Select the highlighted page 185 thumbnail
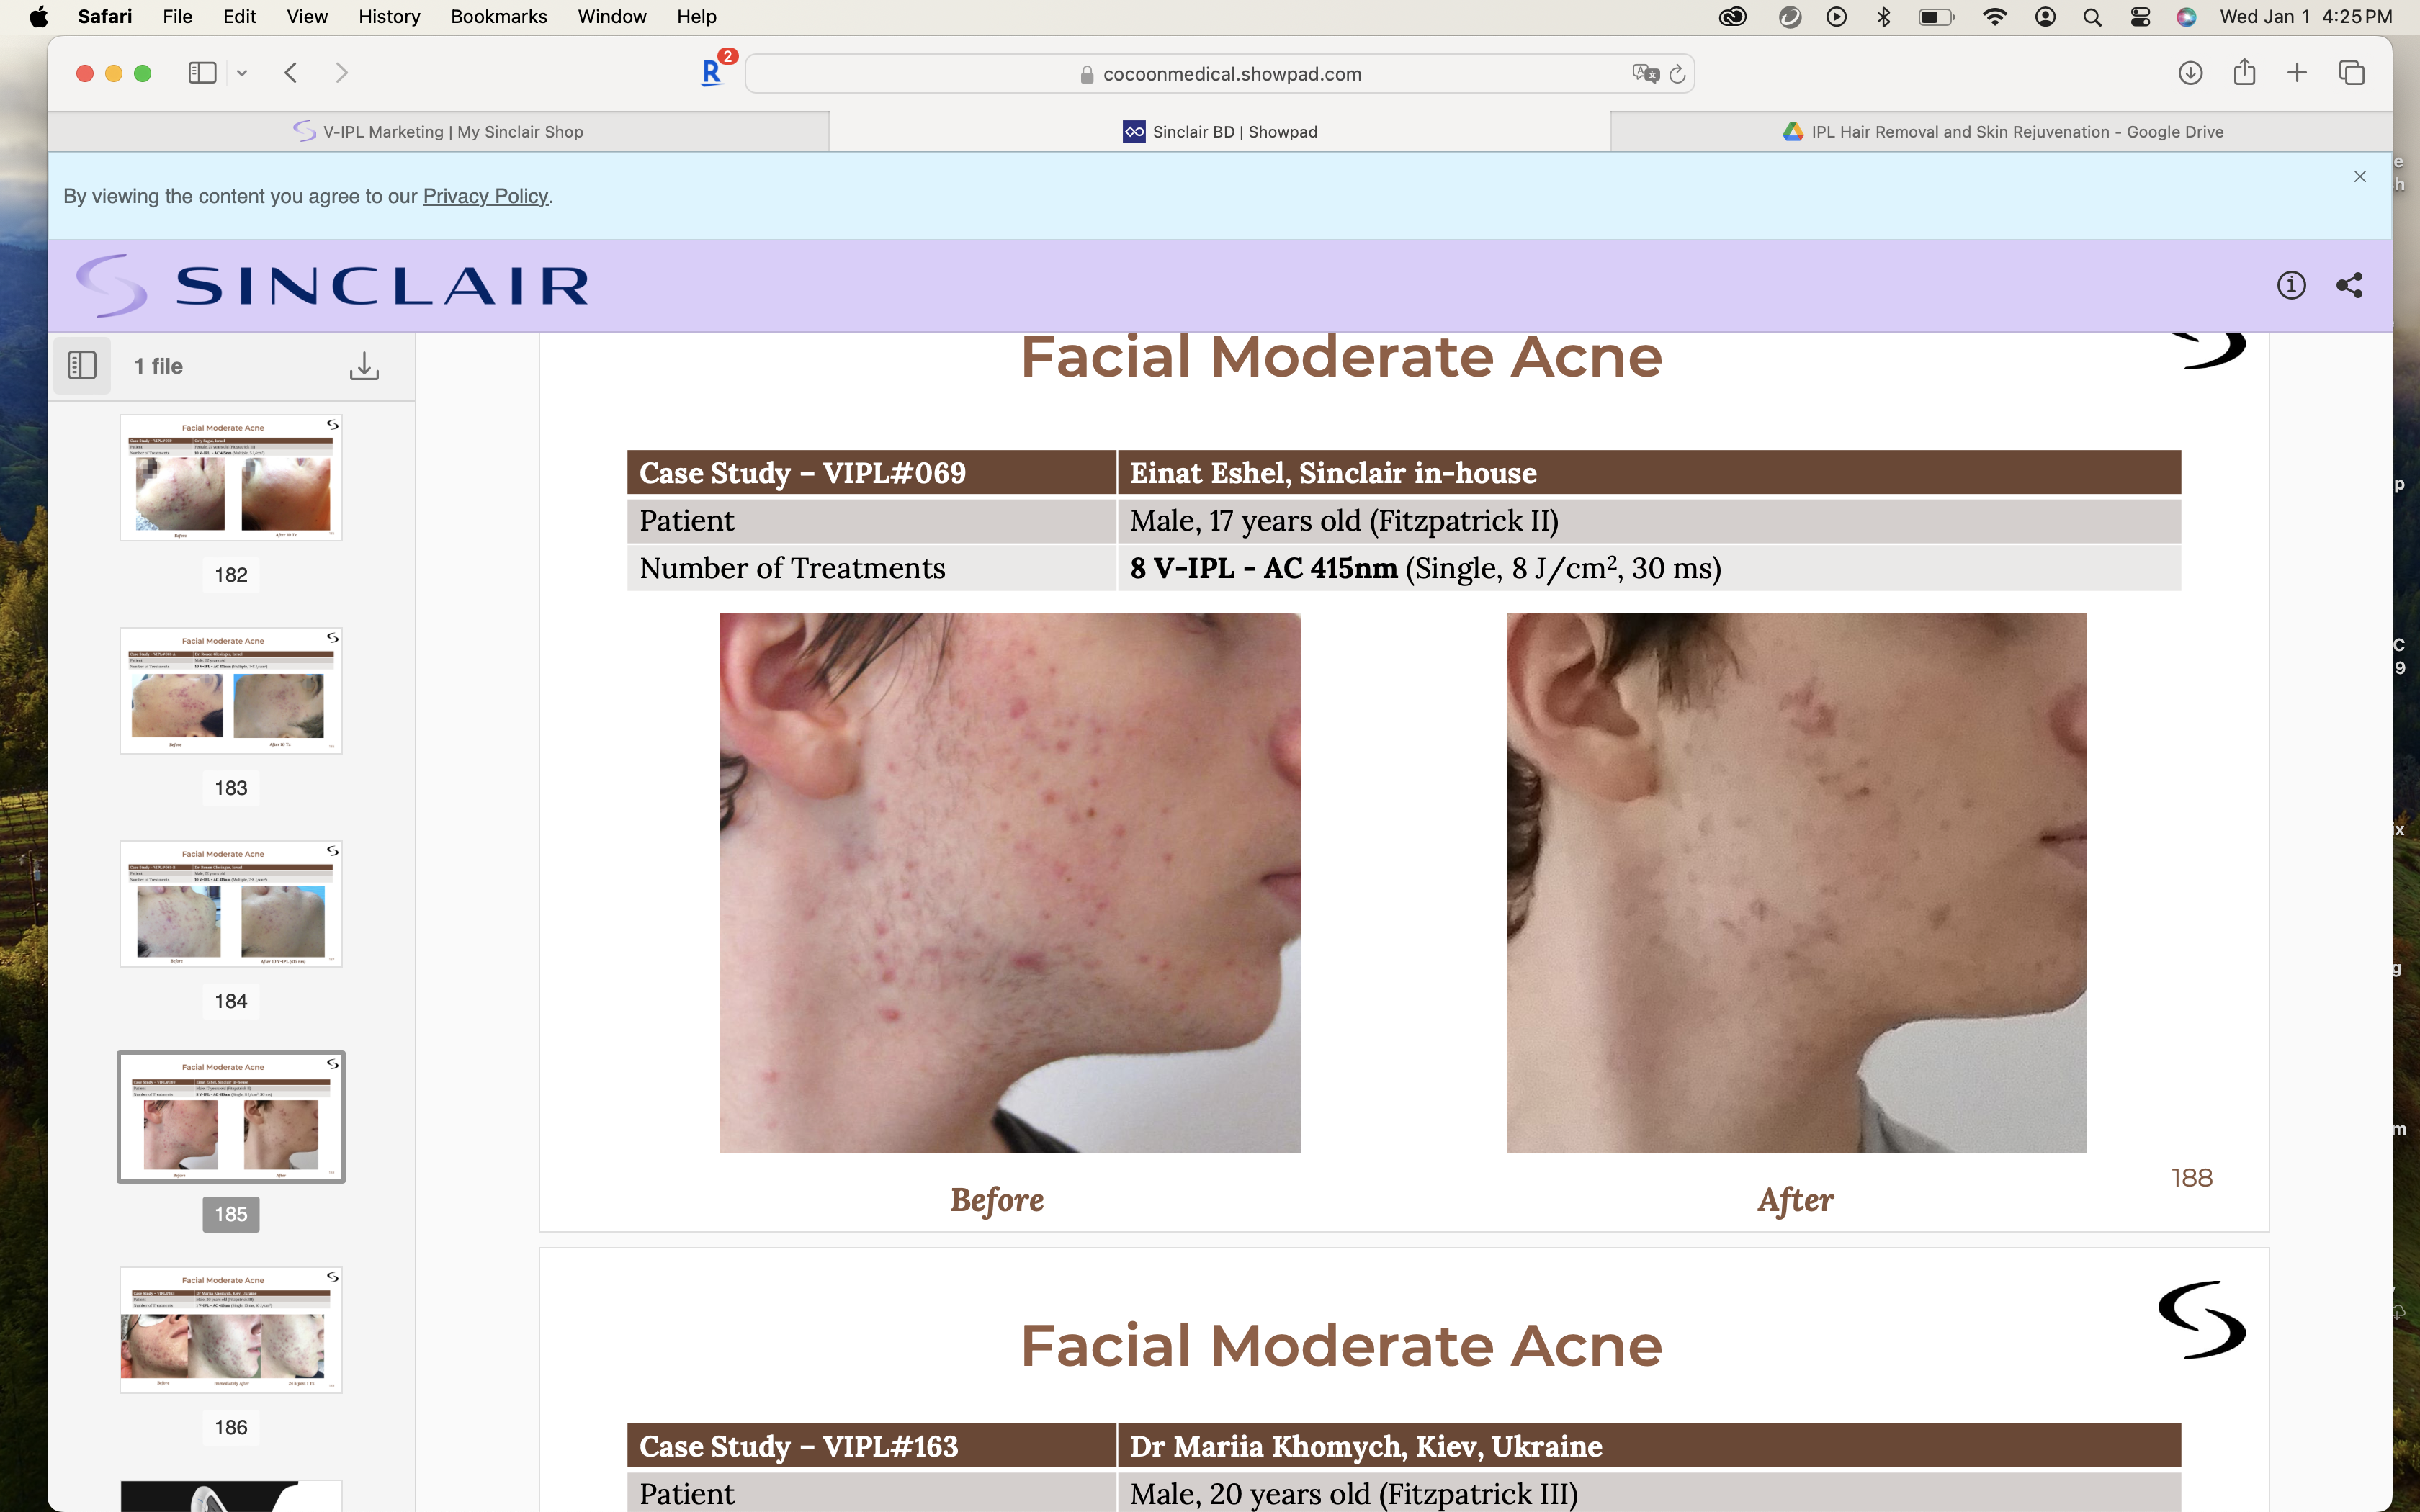This screenshot has width=2420, height=1512. click(231, 1117)
